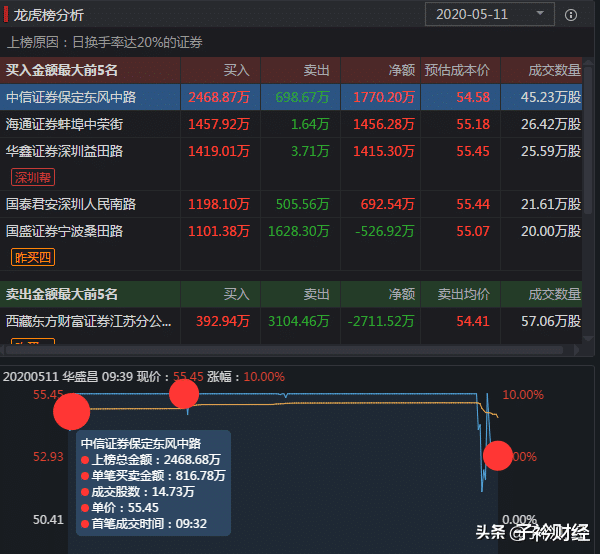This screenshot has height=554, width=600.
Task: Click net amount -526.92万
Action: click(x=385, y=231)
